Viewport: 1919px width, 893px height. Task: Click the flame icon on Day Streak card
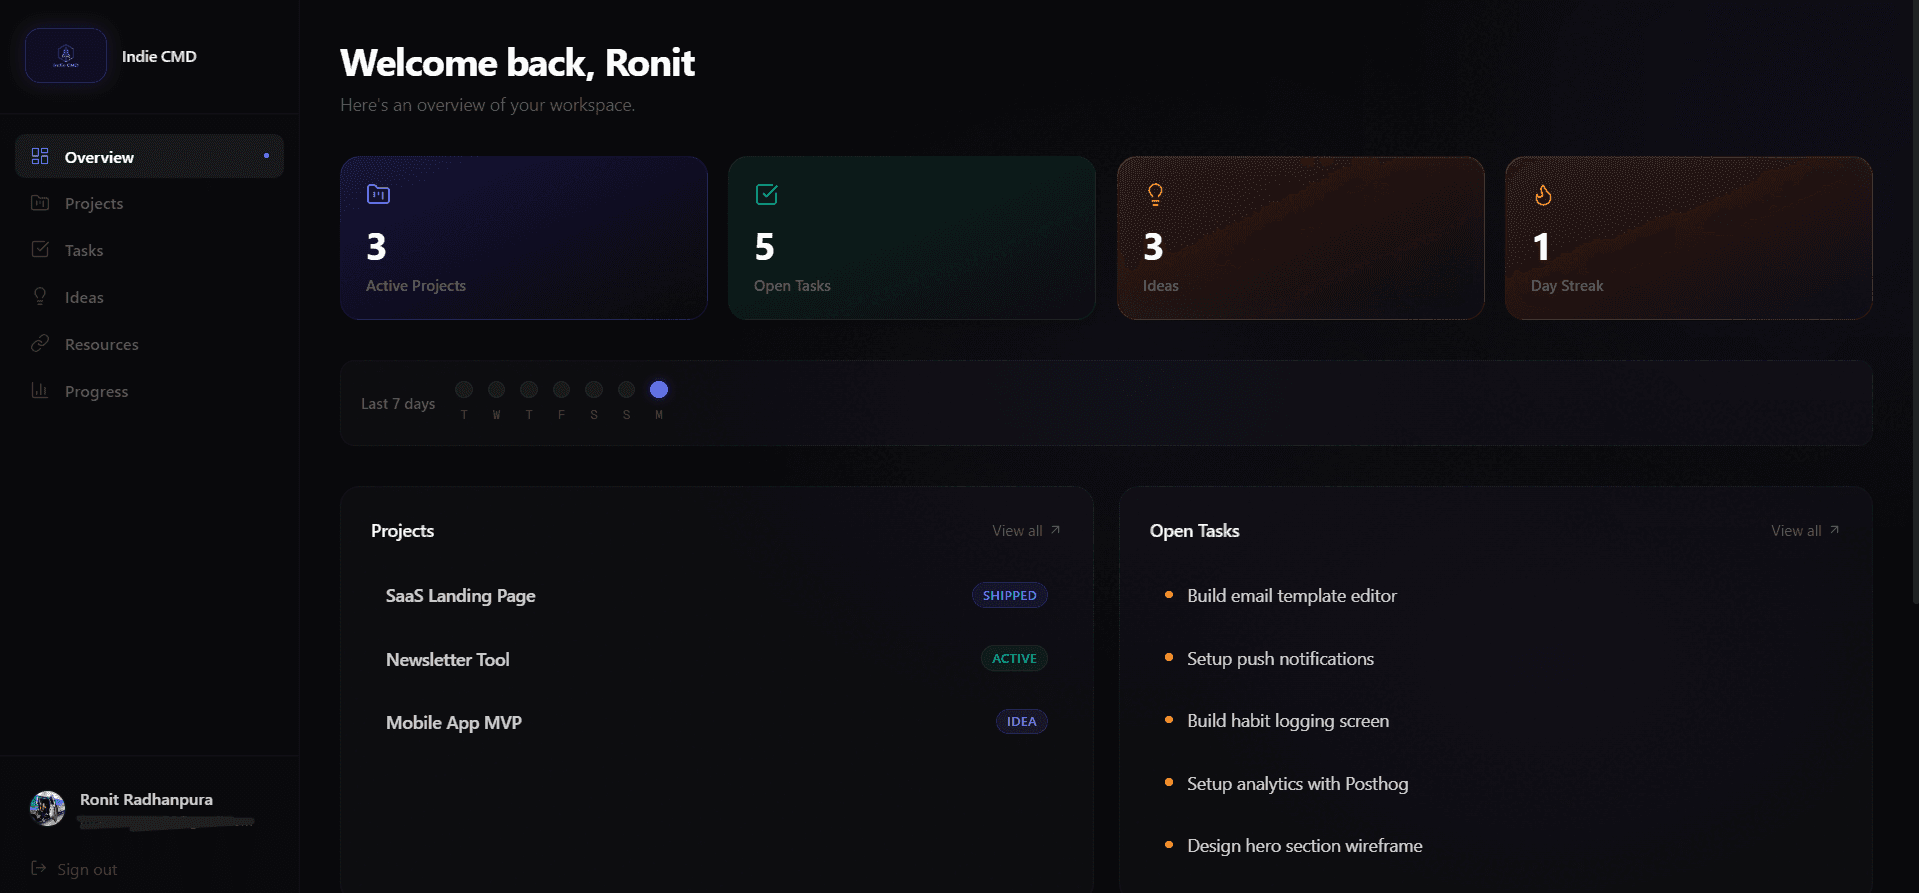pos(1543,195)
